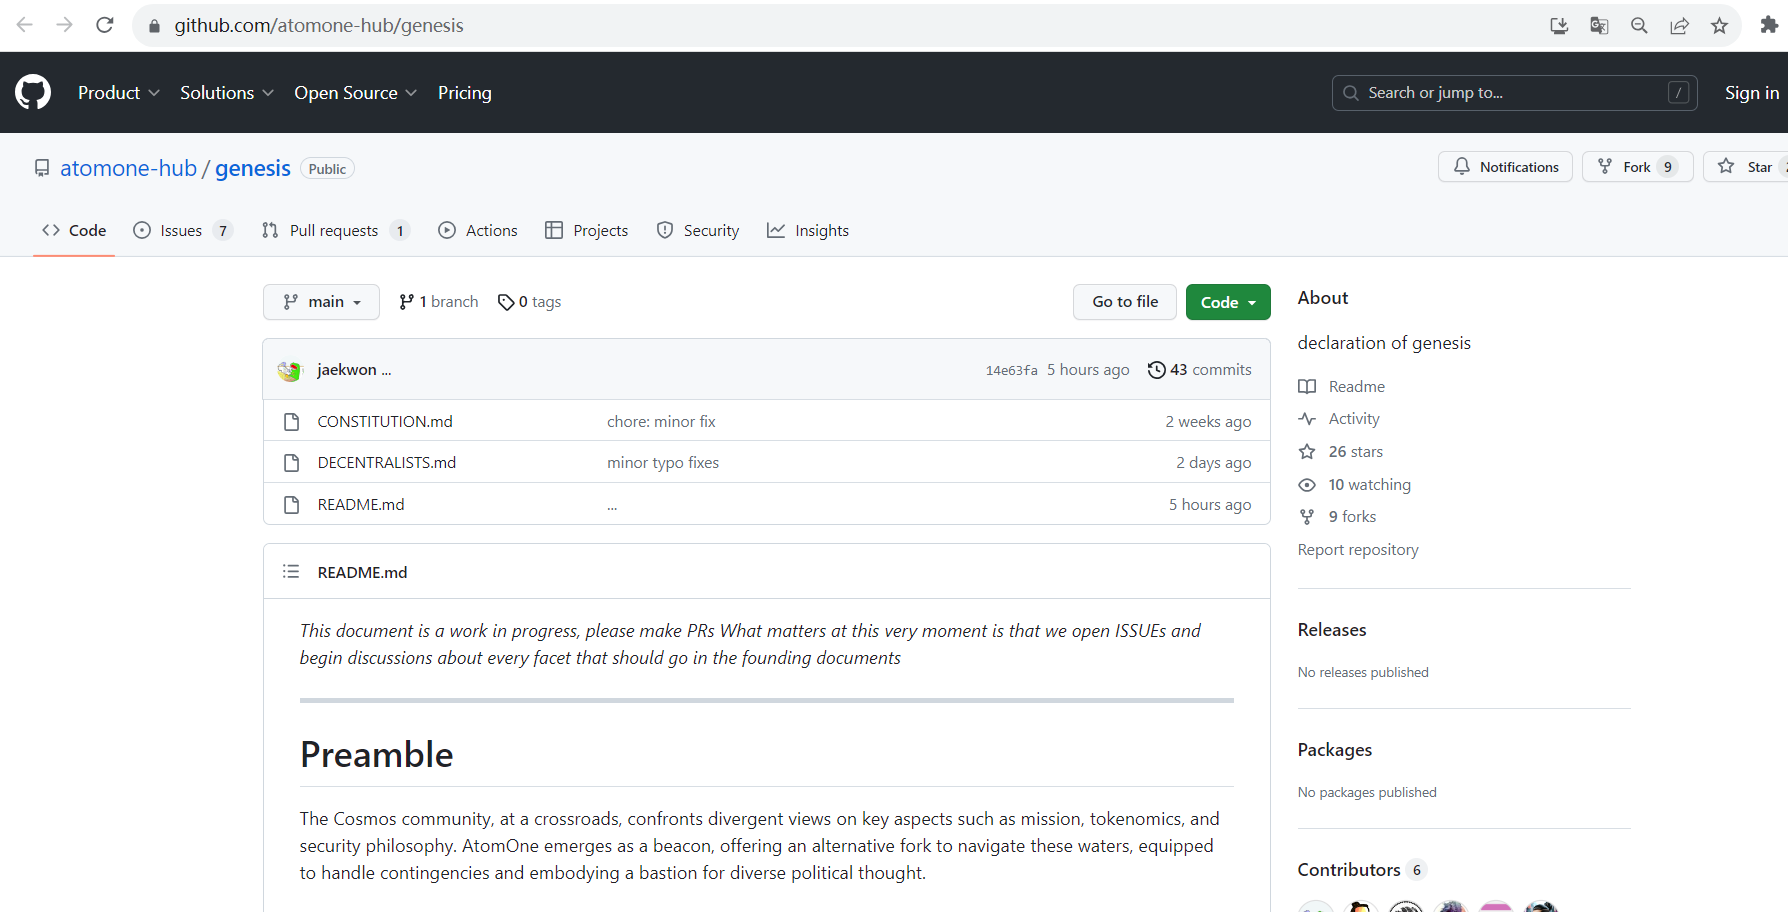The width and height of the screenshot is (1788, 912).
Task: Open the browser extensions puzzle icon
Action: pyautogui.click(x=1769, y=26)
